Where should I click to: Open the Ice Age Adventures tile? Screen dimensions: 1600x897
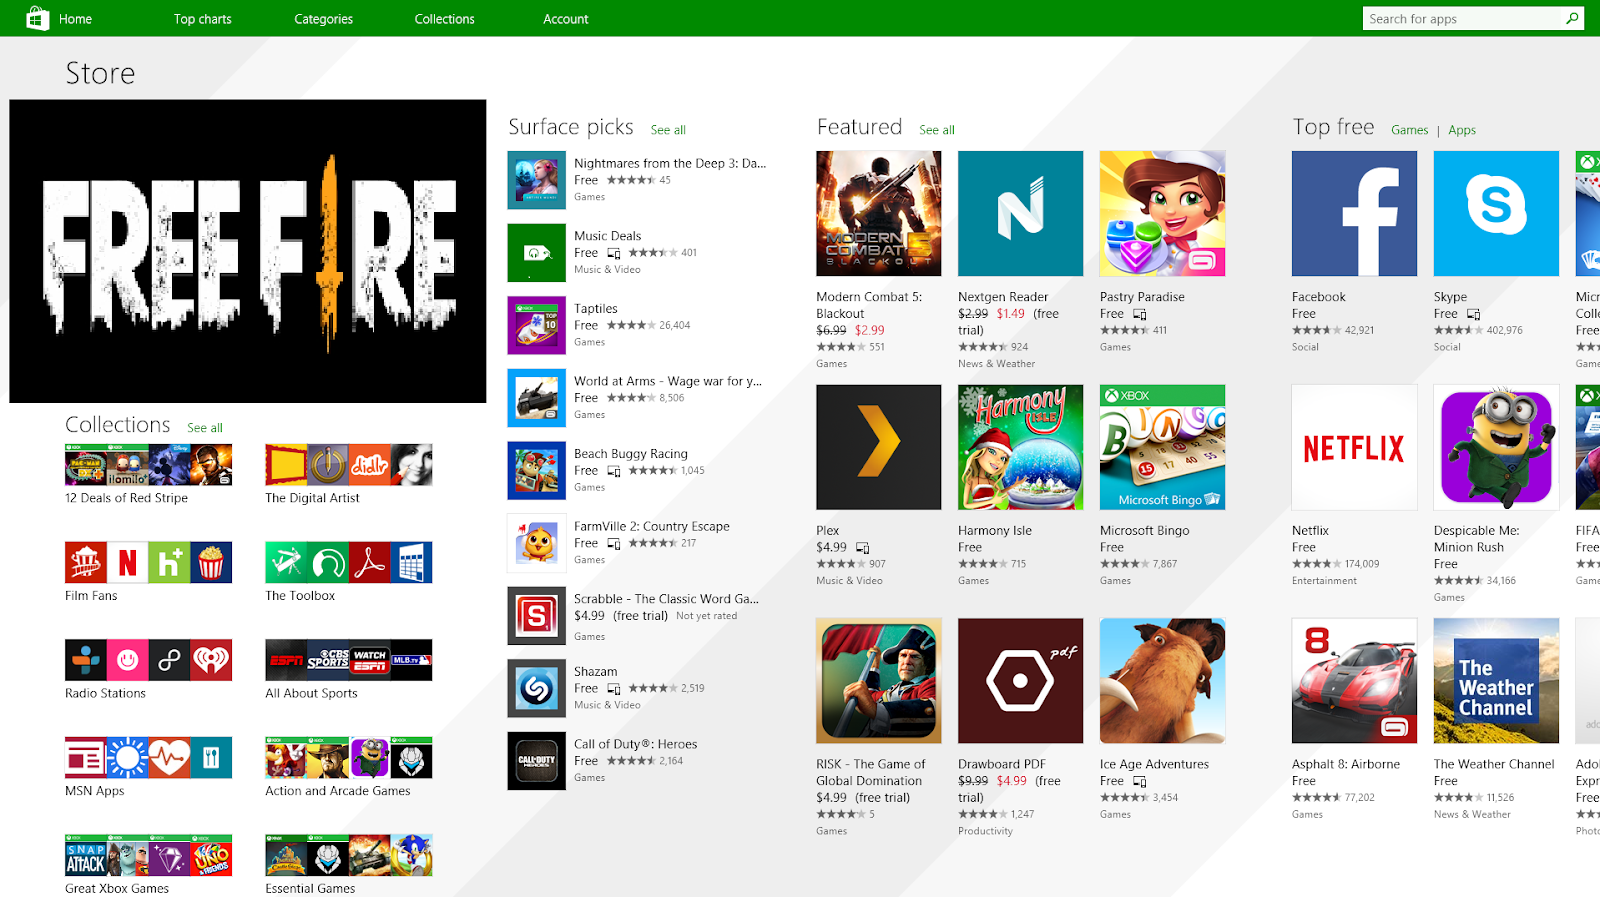(x=1163, y=681)
